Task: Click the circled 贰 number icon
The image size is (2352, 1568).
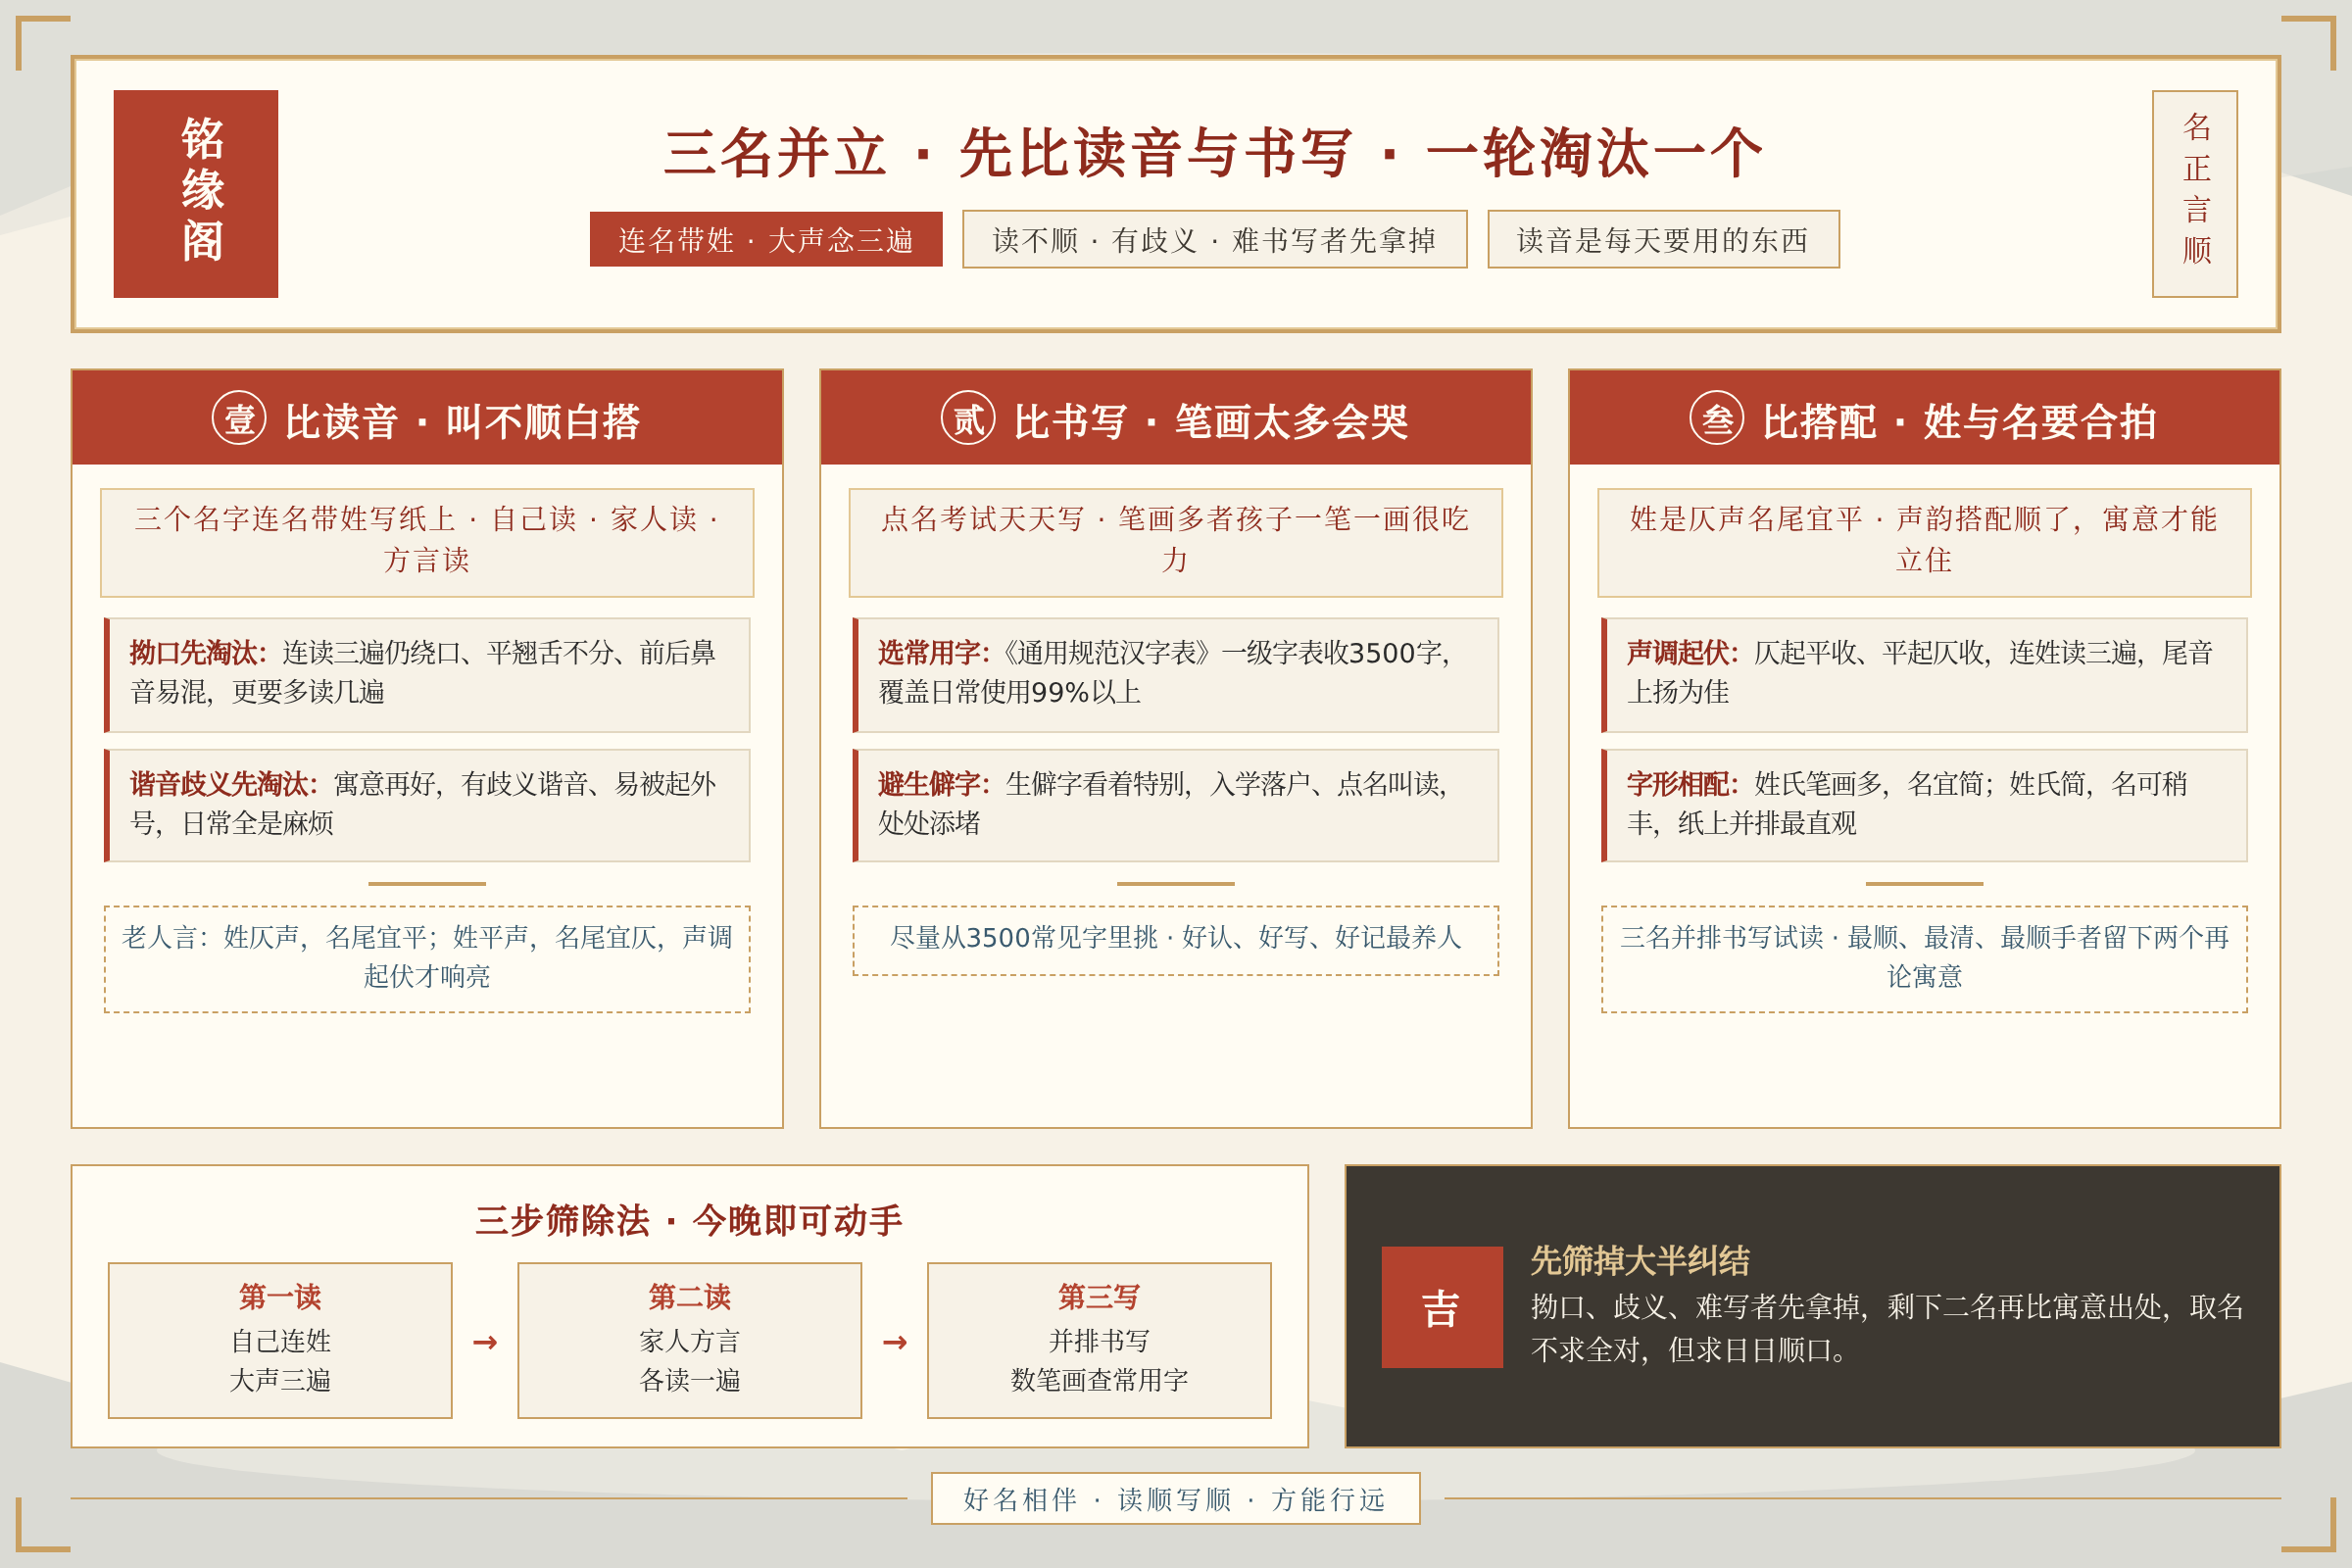Action: coord(968,418)
